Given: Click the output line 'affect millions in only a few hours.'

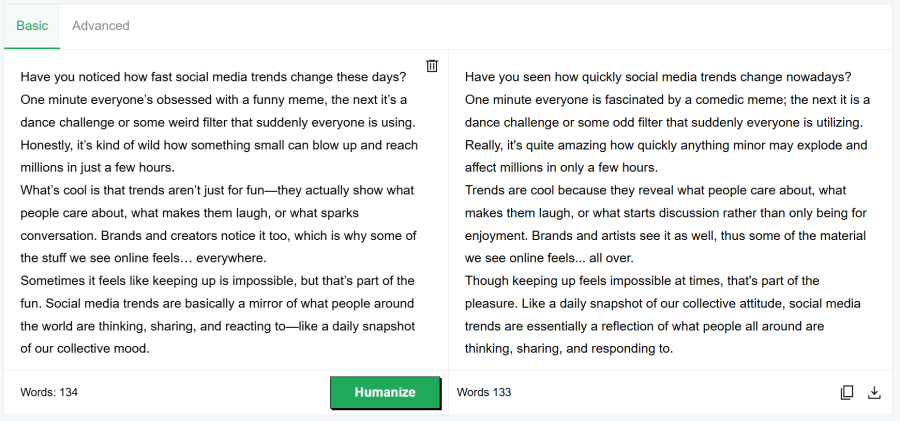Looking at the screenshot, I should pyautogui.click(x=561, y=167).
